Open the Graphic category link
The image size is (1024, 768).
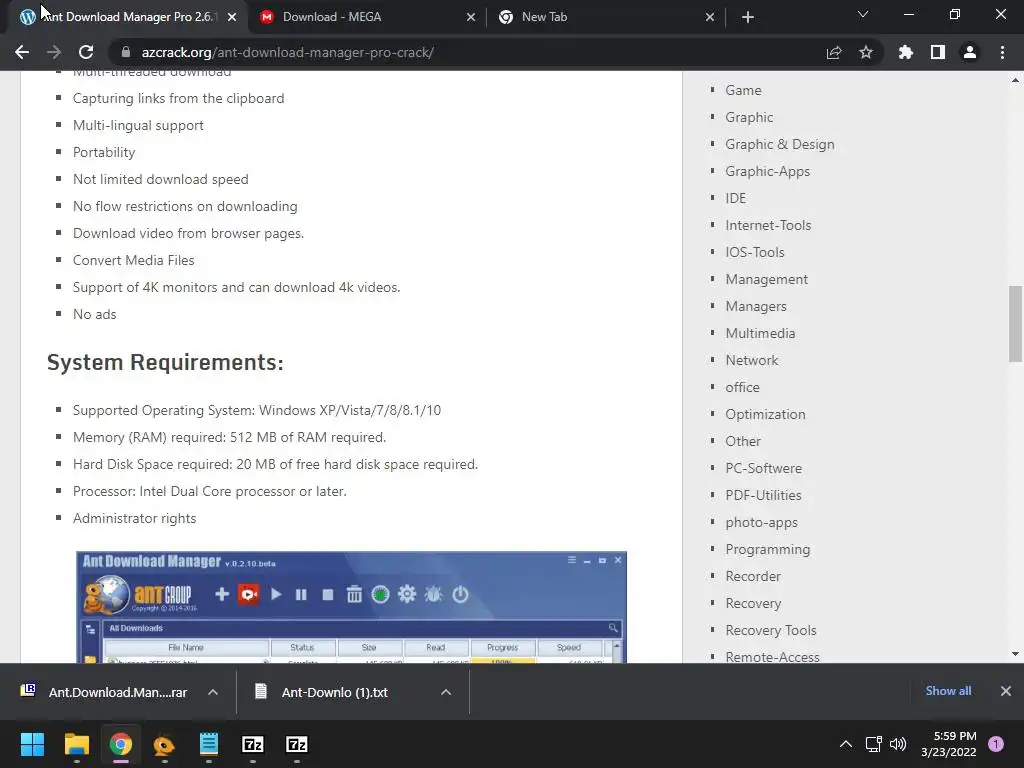(x=749, y=117)
